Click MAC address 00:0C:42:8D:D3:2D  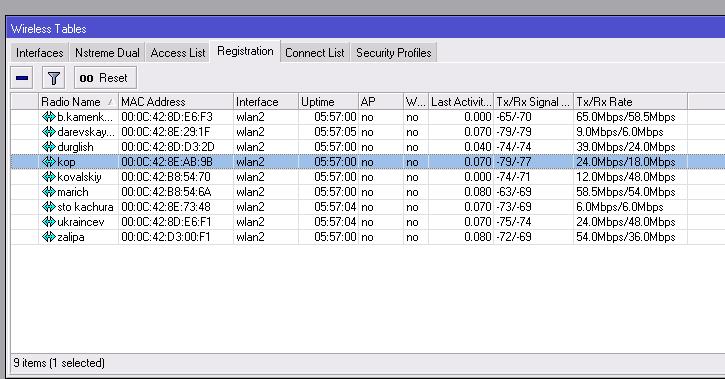coord(168,147)
